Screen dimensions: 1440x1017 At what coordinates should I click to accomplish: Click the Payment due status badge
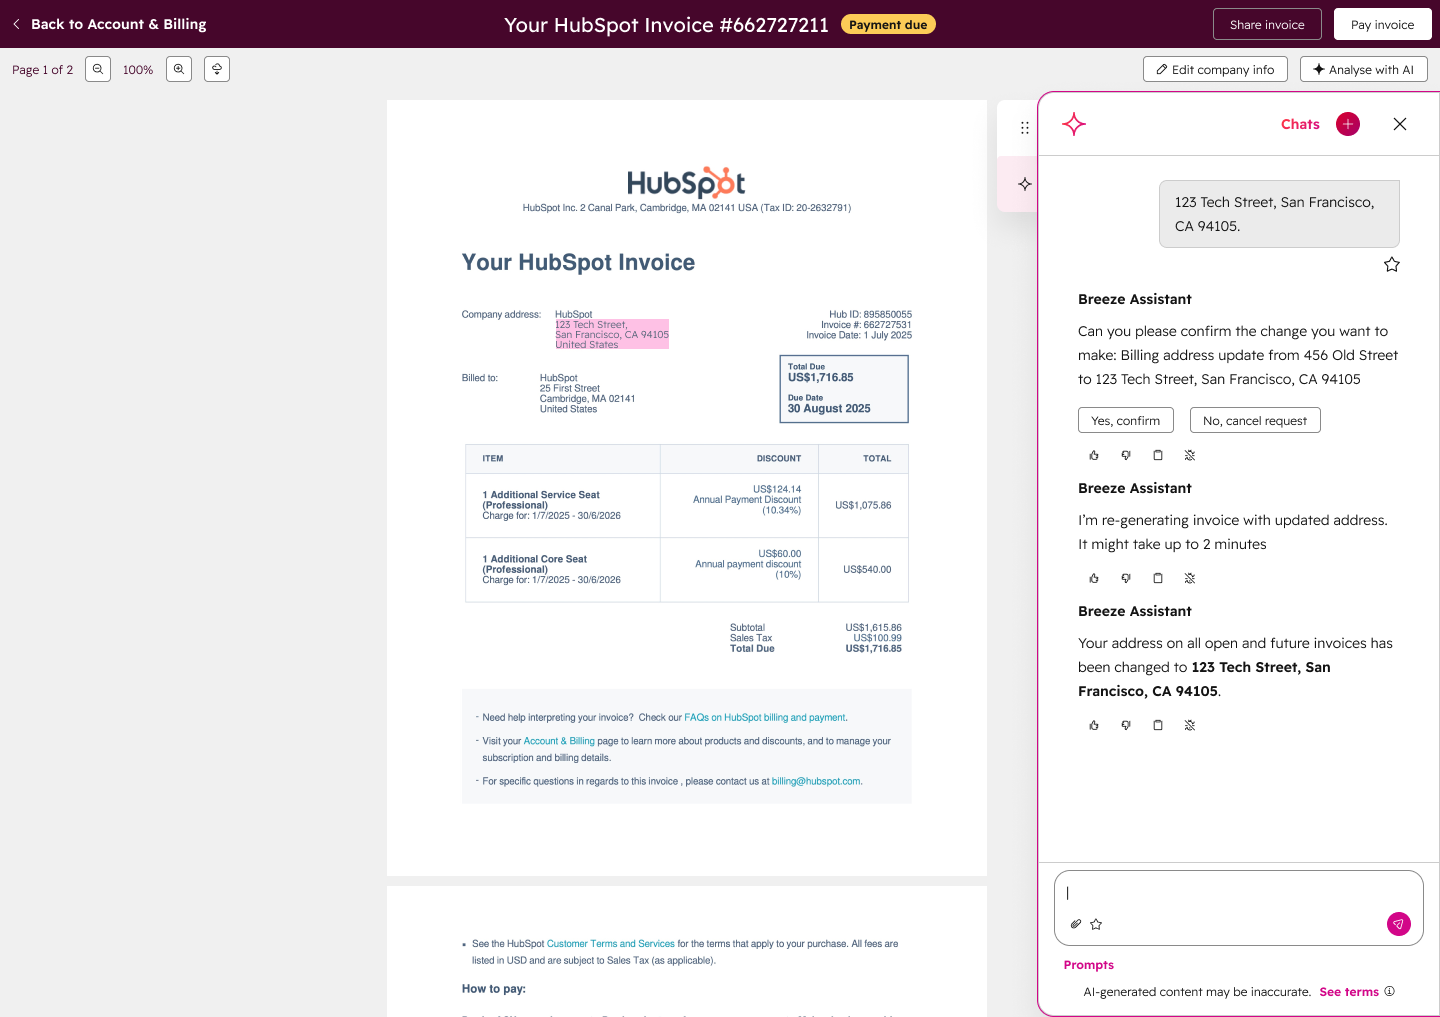[888, 24]
